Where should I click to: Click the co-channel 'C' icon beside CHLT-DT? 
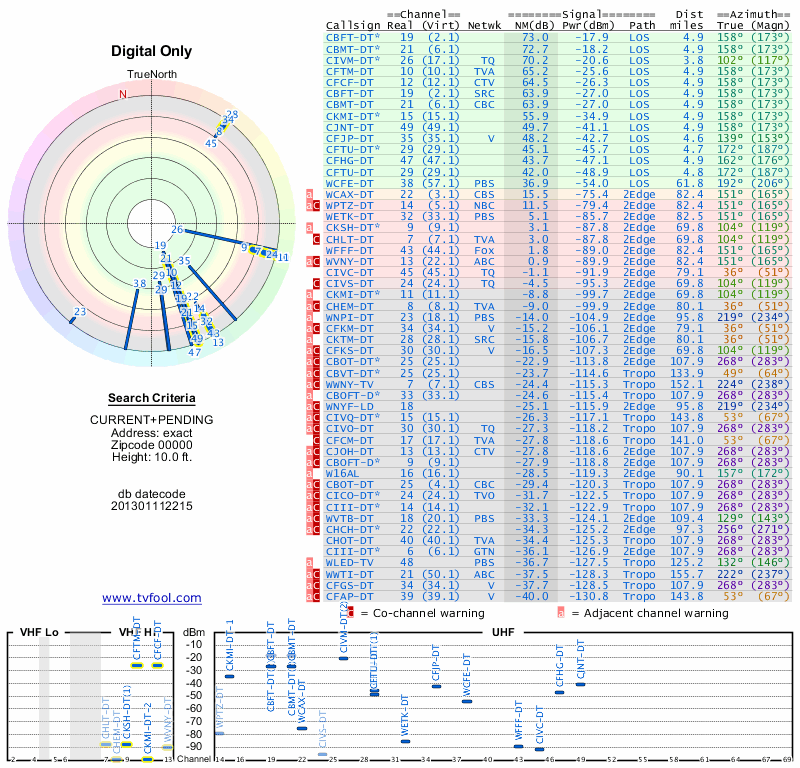[316, 239]
